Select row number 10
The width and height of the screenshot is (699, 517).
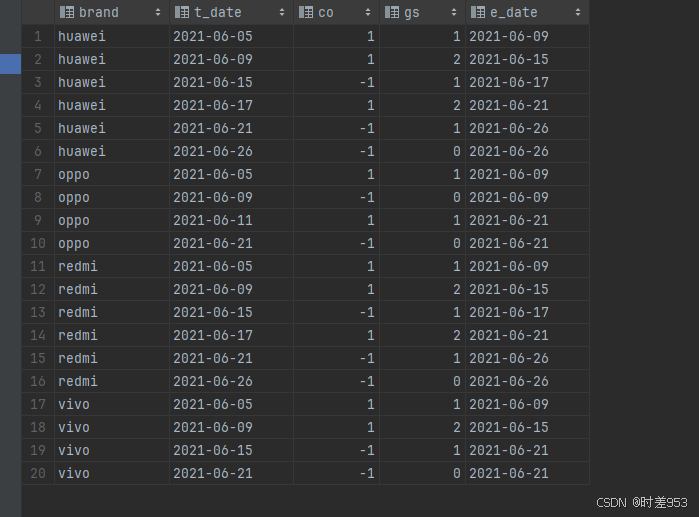pos(38,243)
